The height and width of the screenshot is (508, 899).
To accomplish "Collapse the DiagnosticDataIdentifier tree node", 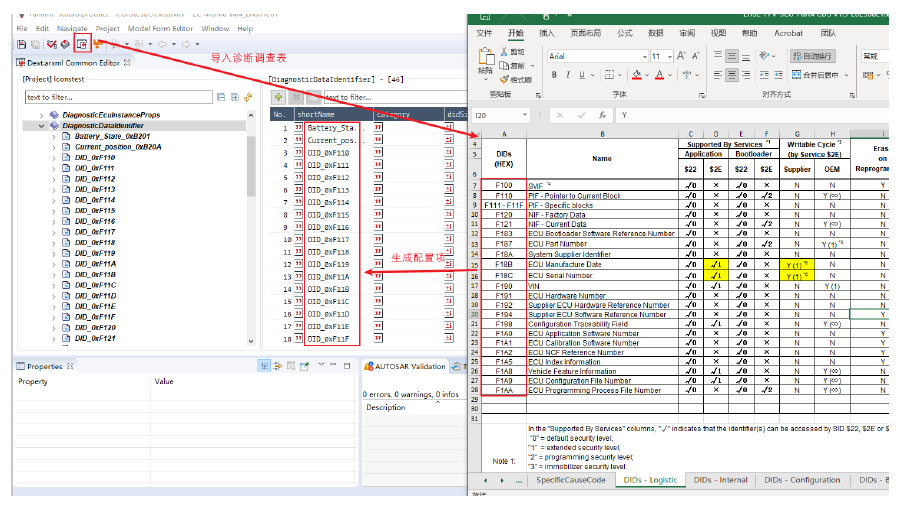I will (41, 126).
